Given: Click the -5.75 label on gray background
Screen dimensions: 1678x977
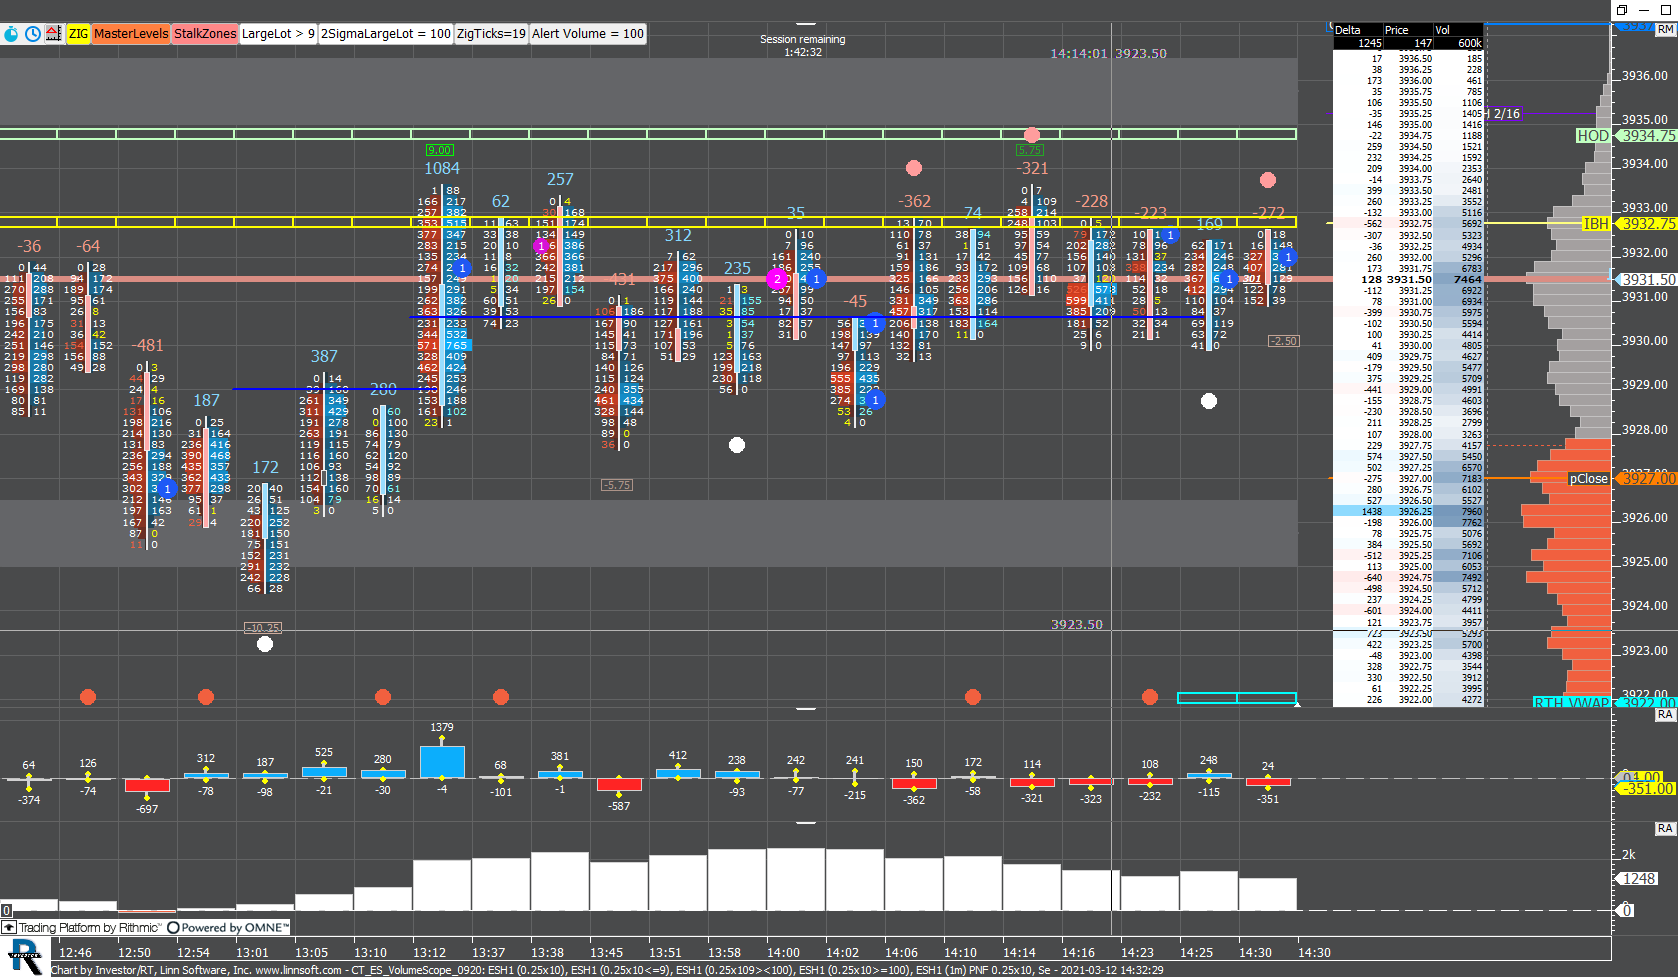Looking at the screenshot, I should tap(617, 485).
